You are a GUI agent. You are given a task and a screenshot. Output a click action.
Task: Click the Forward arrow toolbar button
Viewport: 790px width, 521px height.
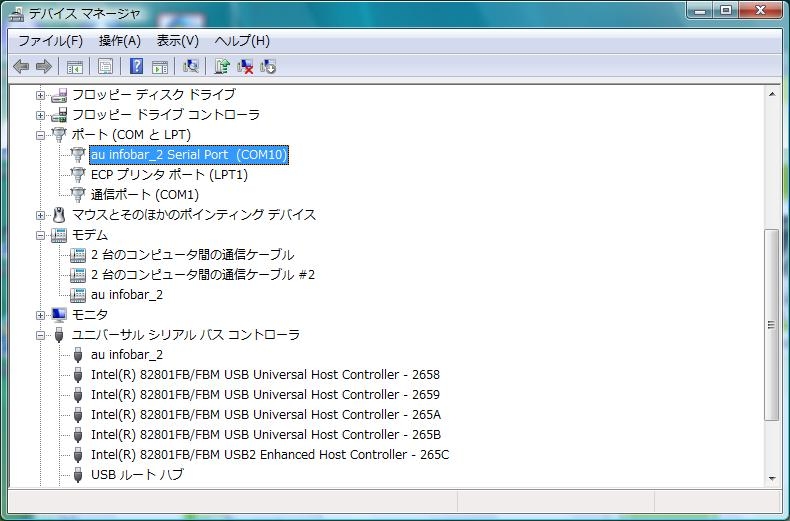[x=44, y=67]
